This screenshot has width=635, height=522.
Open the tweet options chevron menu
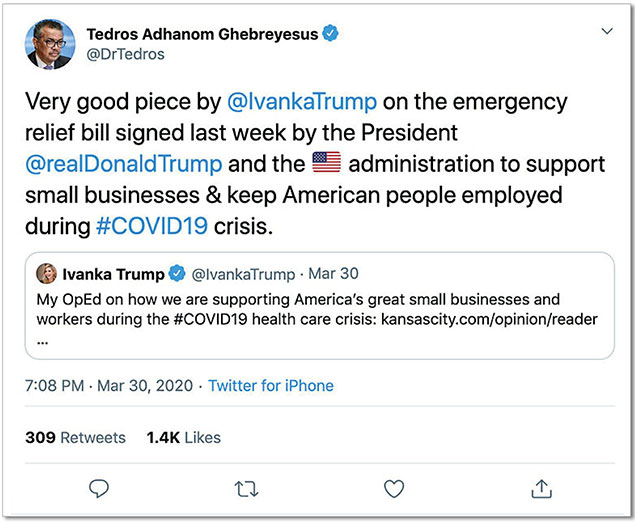(x=606, y=32)
